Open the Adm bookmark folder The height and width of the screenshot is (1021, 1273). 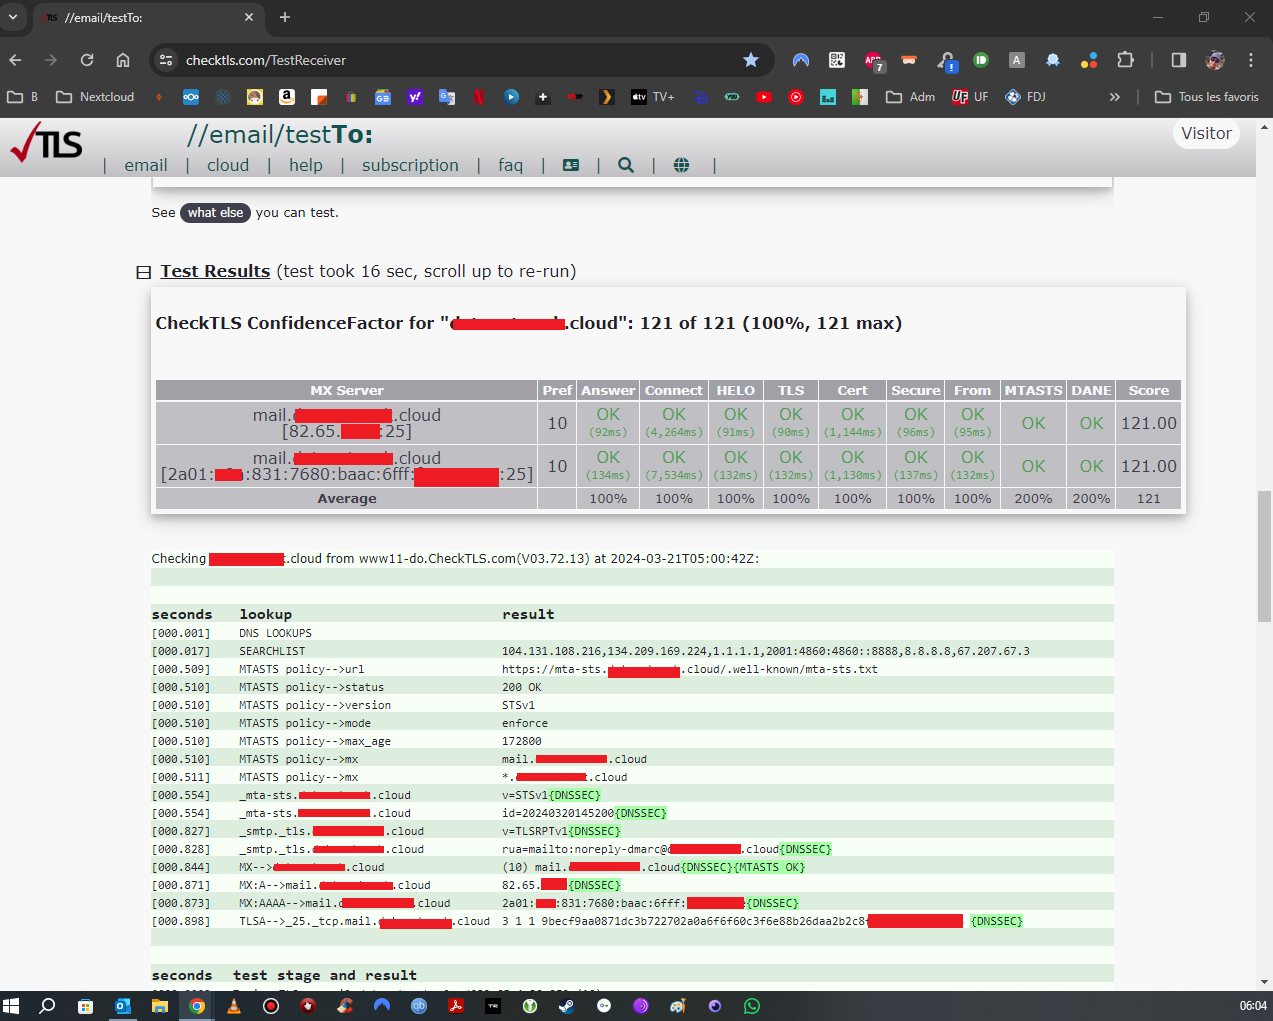pyautogui.click(x=910, y=97)
